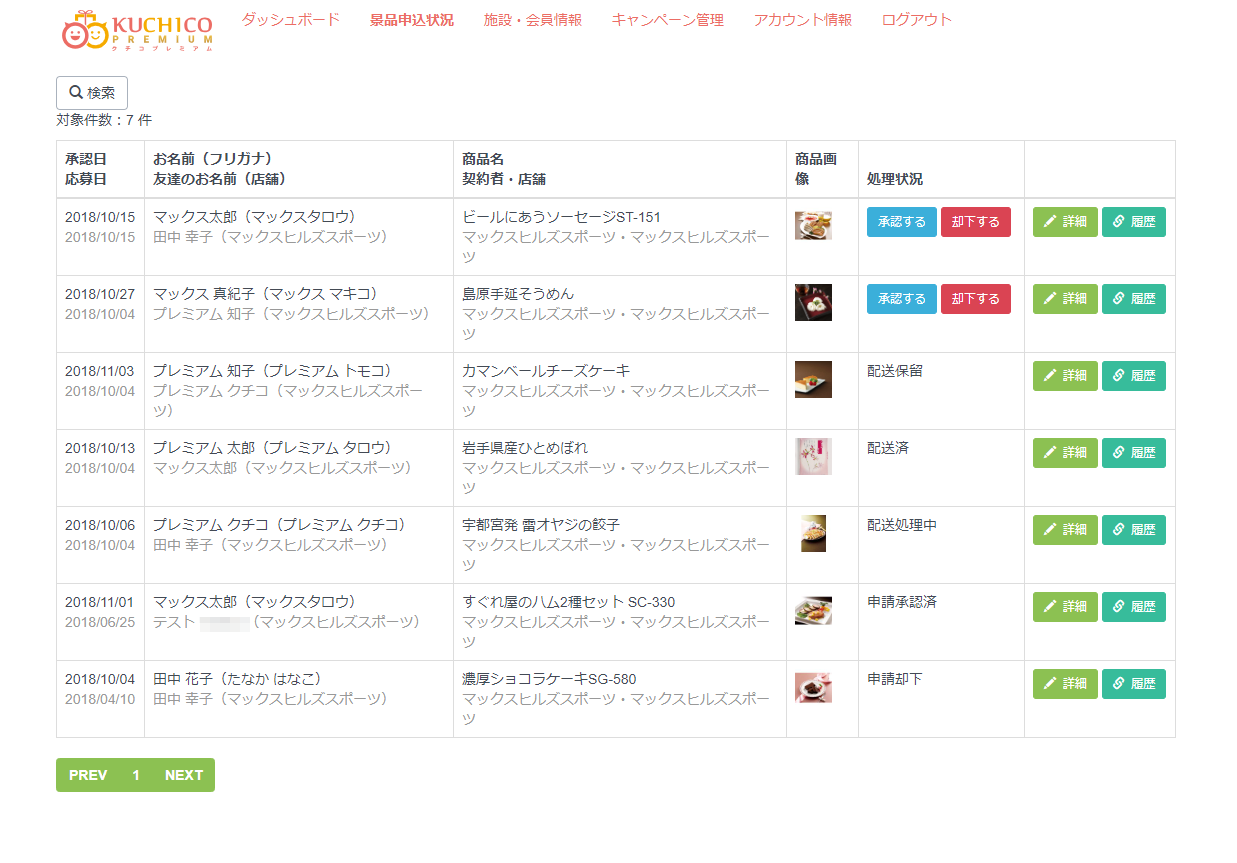1237x863 pixels.
Task: Open details for 宇都宮発 雷オヤジの餃子 row
Action: (x=1064, y=530)
